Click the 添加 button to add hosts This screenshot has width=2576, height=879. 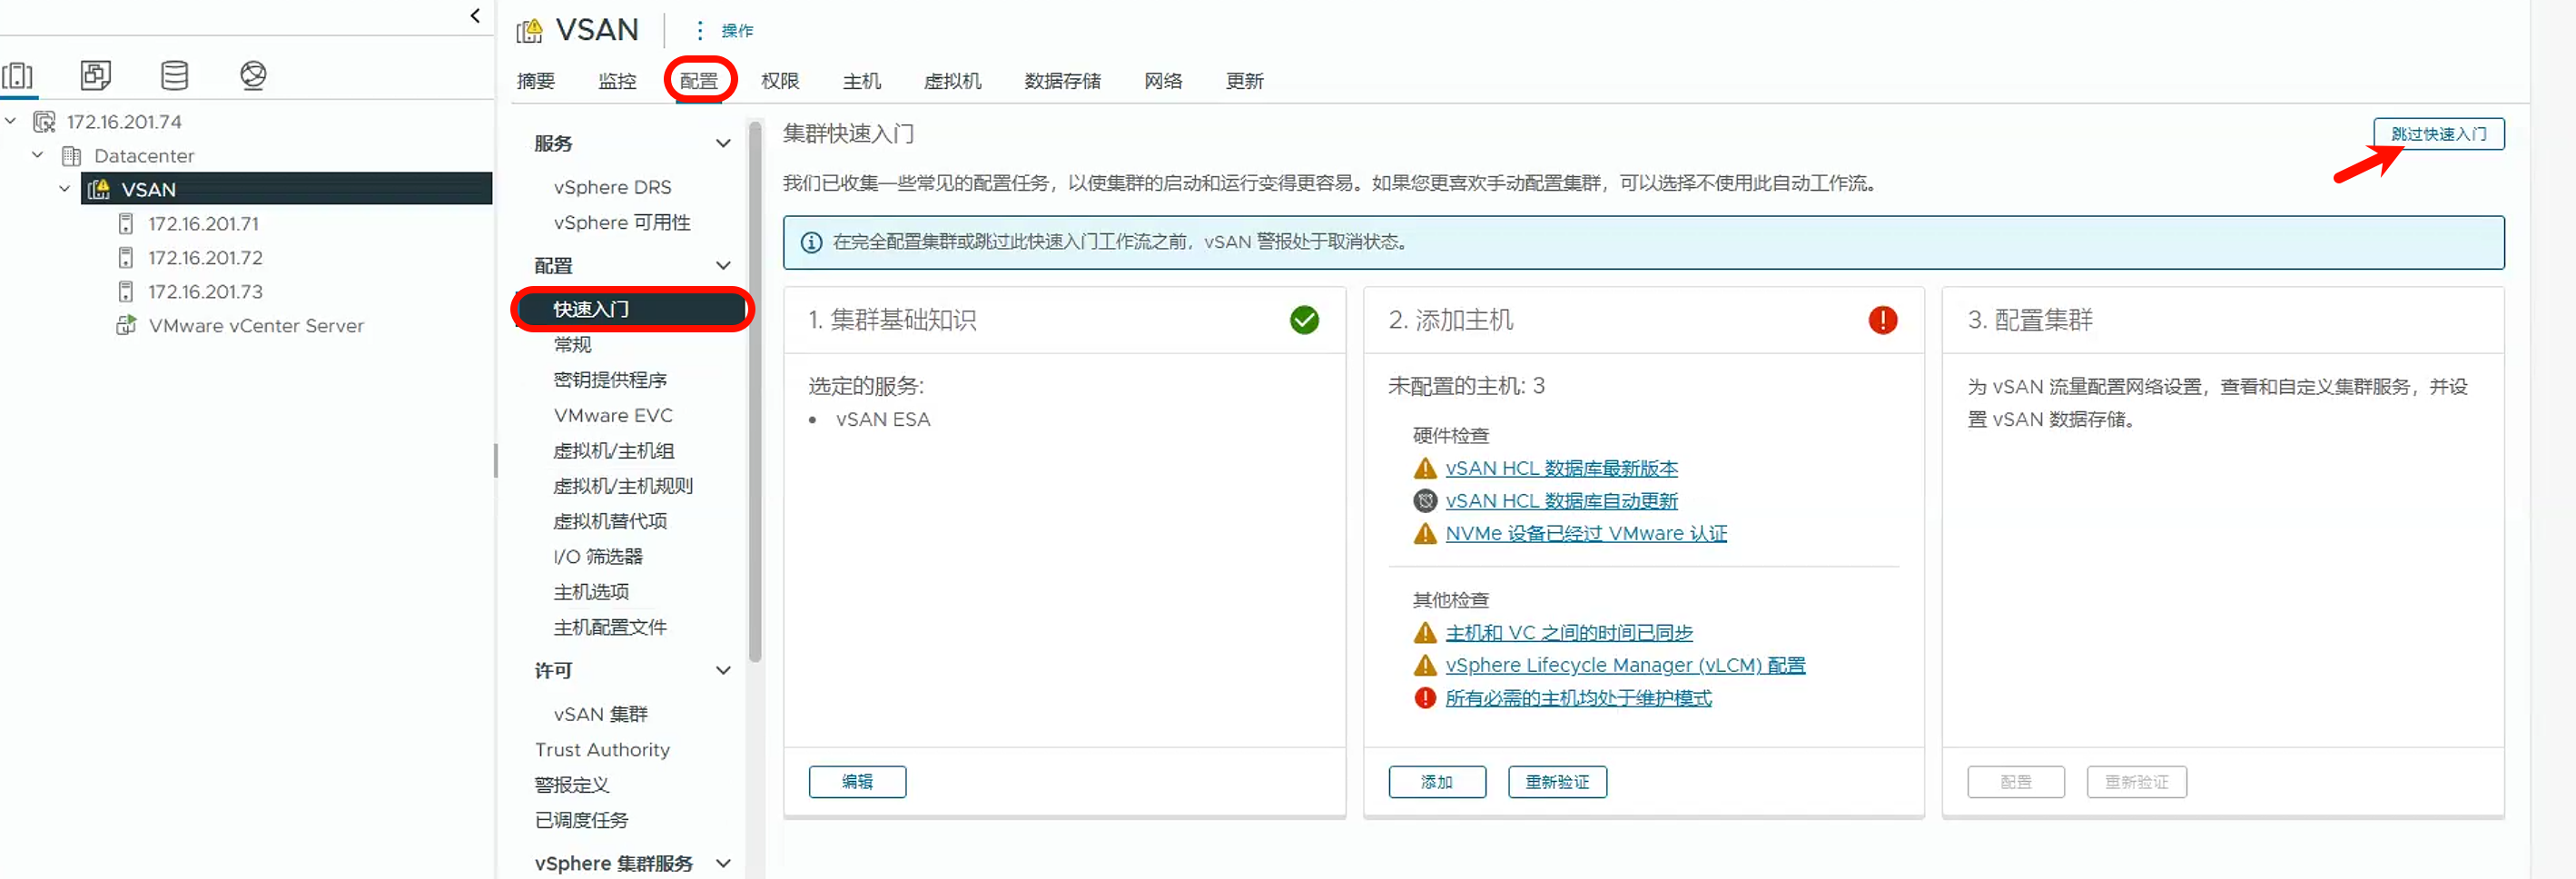1437,782
